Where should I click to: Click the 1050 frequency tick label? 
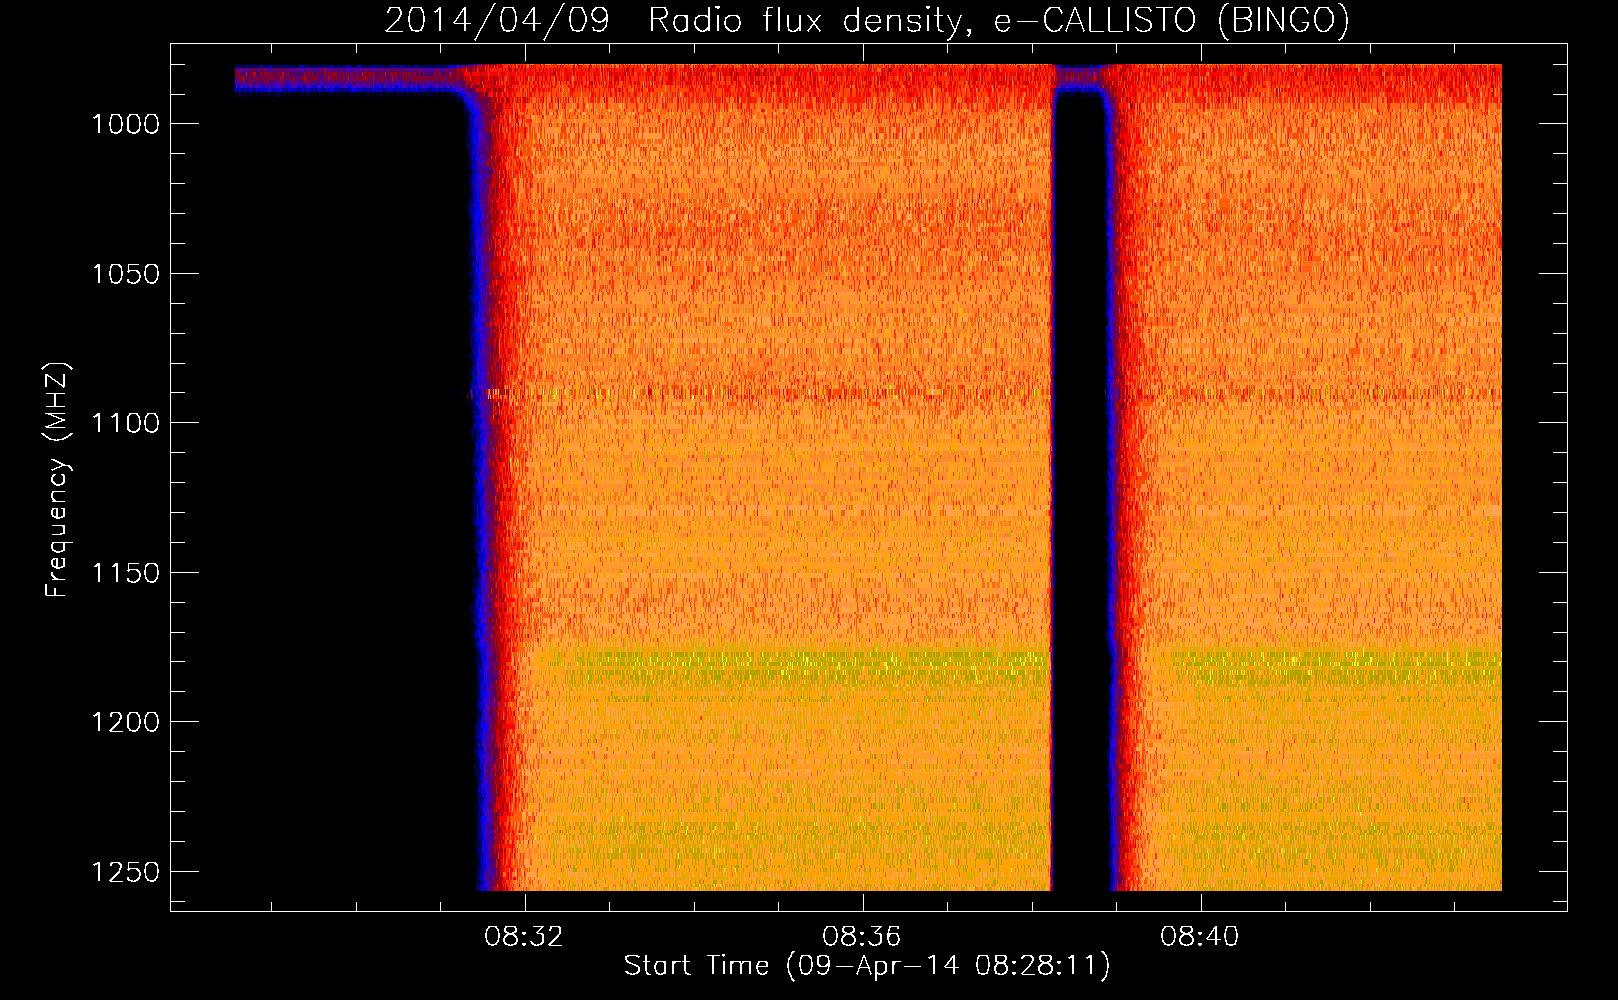tap(125, 274)
